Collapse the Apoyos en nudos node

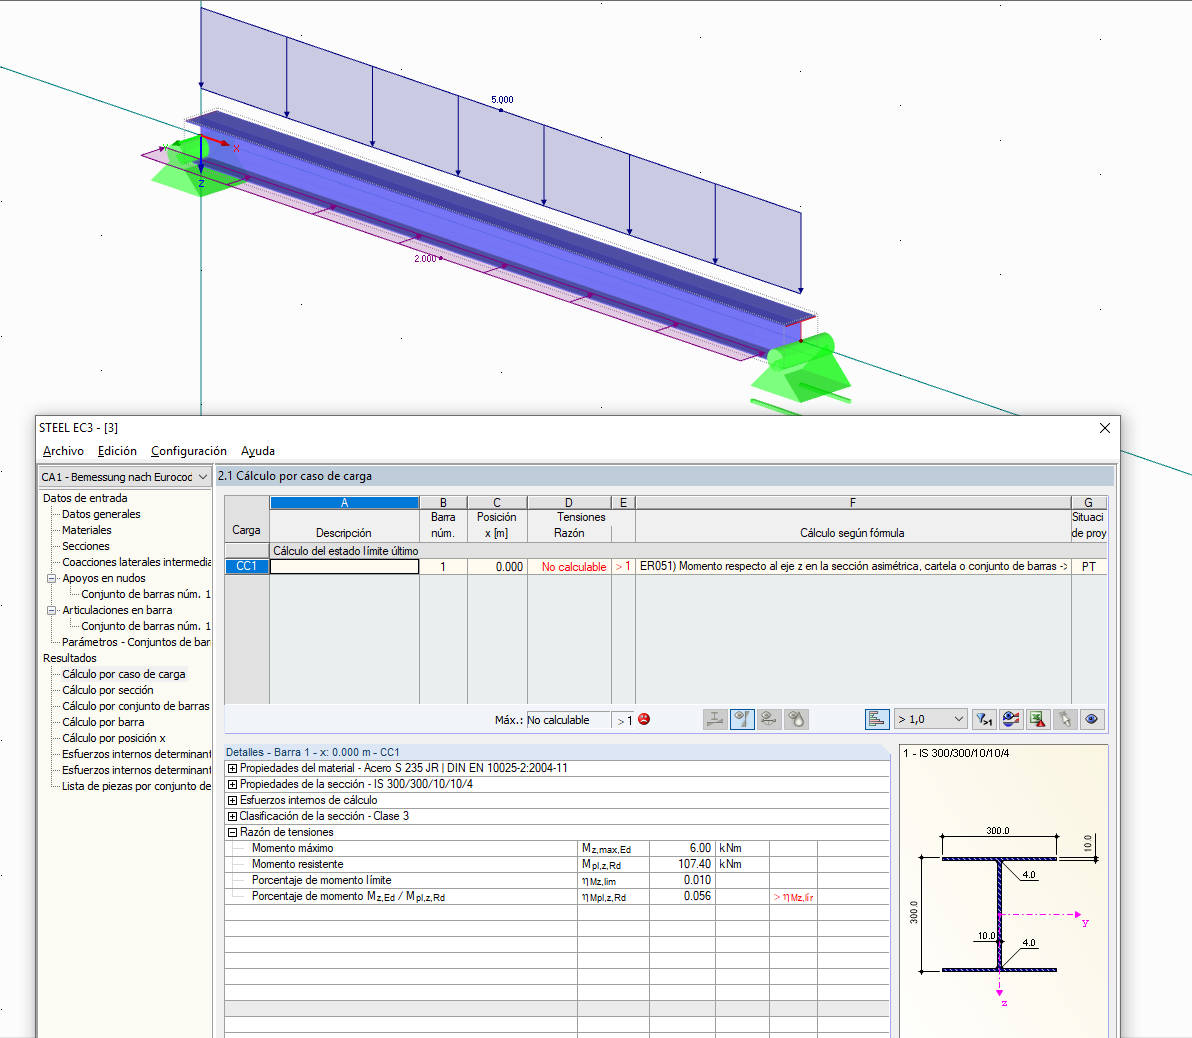pos(52,578)
